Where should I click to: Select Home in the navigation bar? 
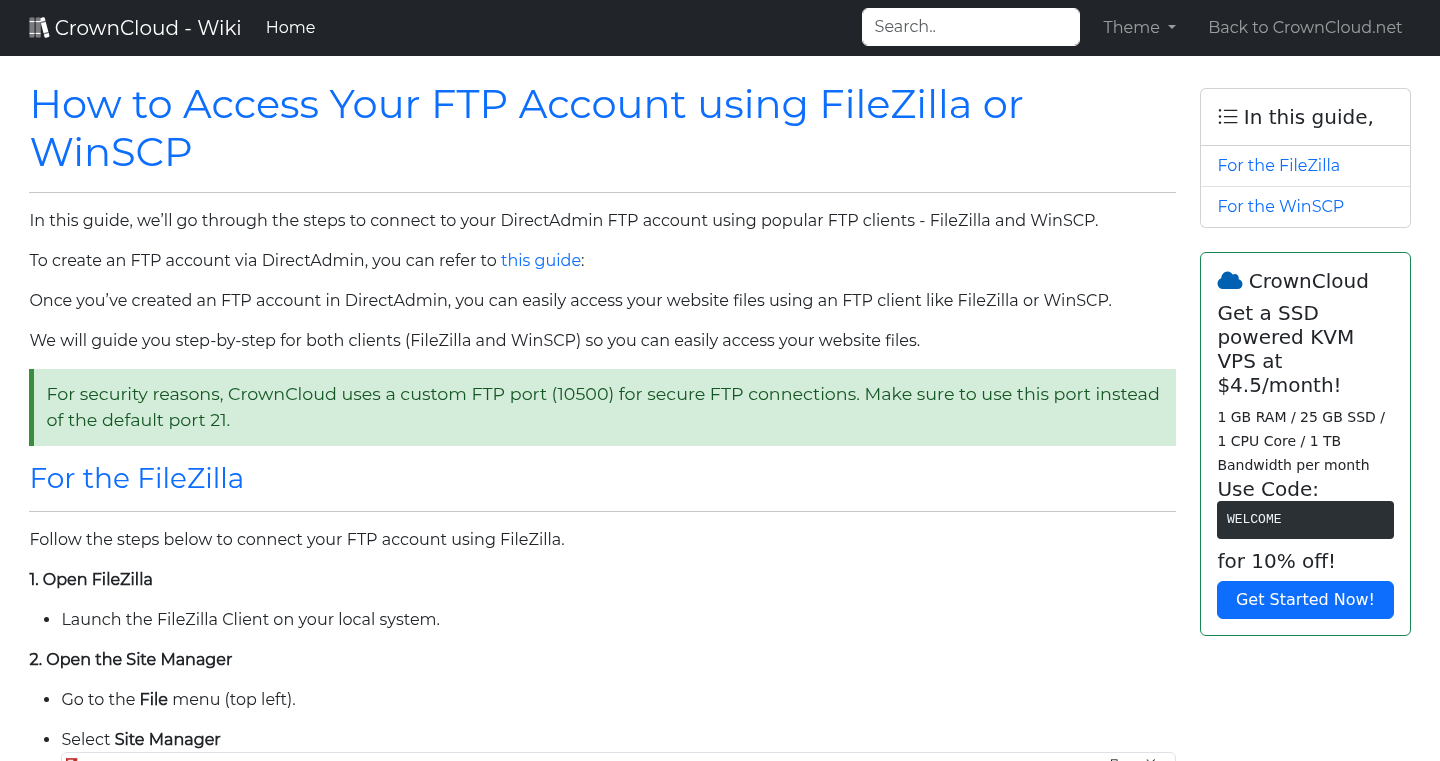[x=290, y=27]
